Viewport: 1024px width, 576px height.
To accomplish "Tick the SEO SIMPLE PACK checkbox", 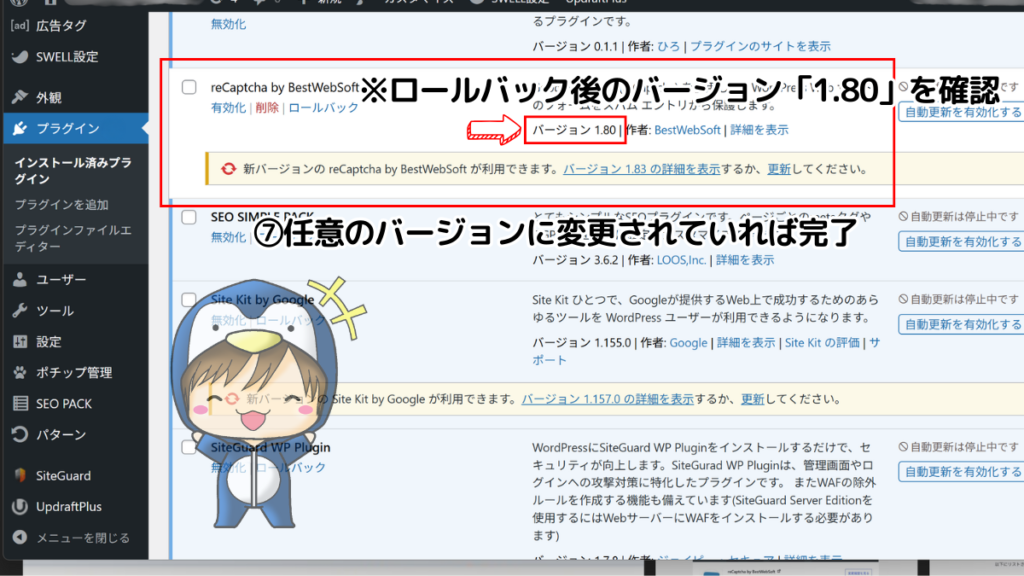I will tap(189, 217).
